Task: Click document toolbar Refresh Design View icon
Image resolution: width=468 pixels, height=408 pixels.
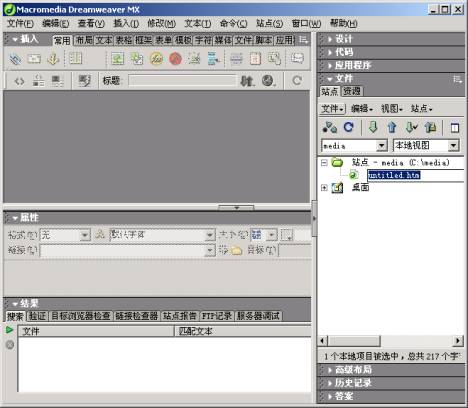Action: [297, 81]
